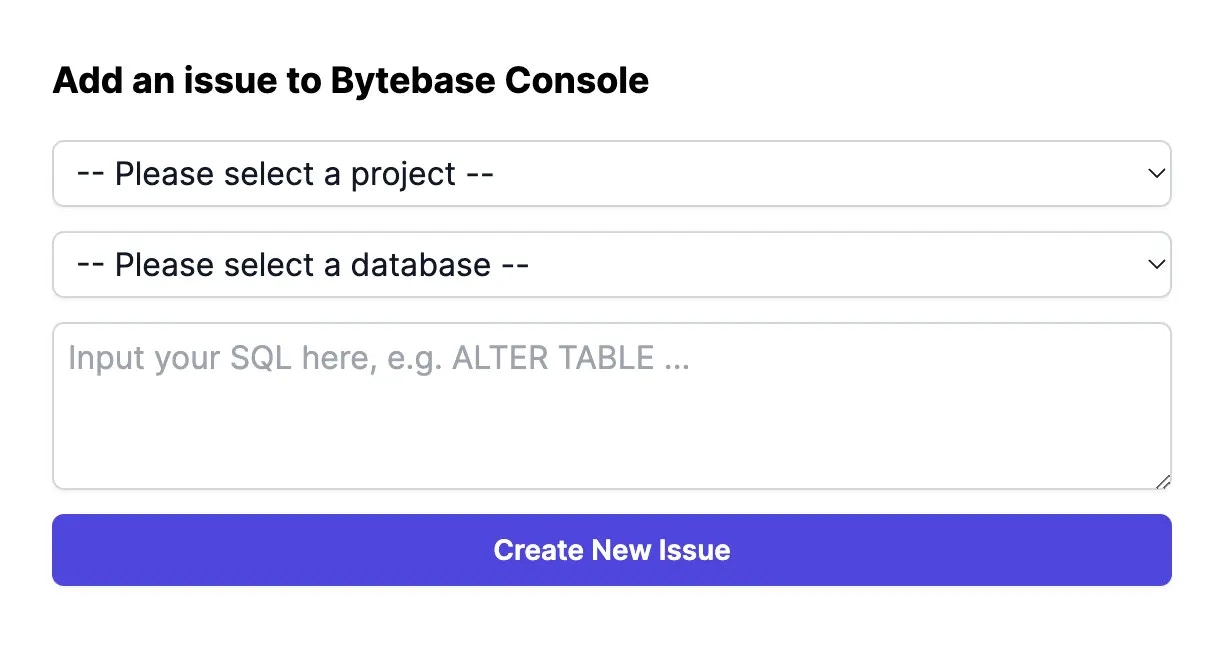Screen dimensions: 1214x664
Task: Click the 'ALTER TABLE' example placeholder text
Action: (x=553, y=358)
